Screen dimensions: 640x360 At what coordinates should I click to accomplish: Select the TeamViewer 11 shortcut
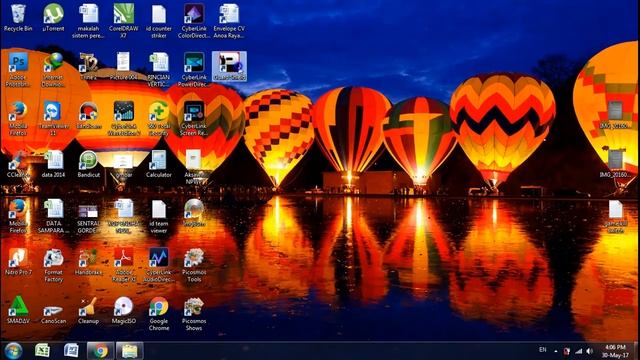(53, 118)
